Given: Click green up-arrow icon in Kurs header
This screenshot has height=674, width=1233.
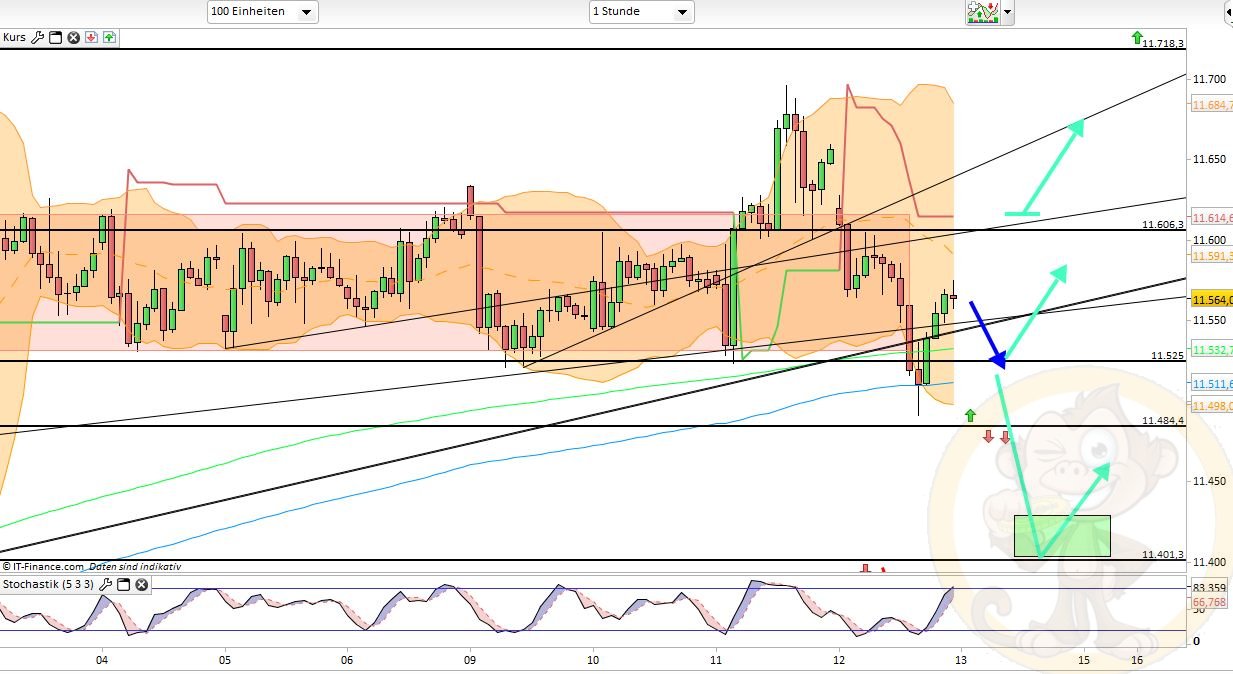Looking at the screenshot, I should [109, 38].
